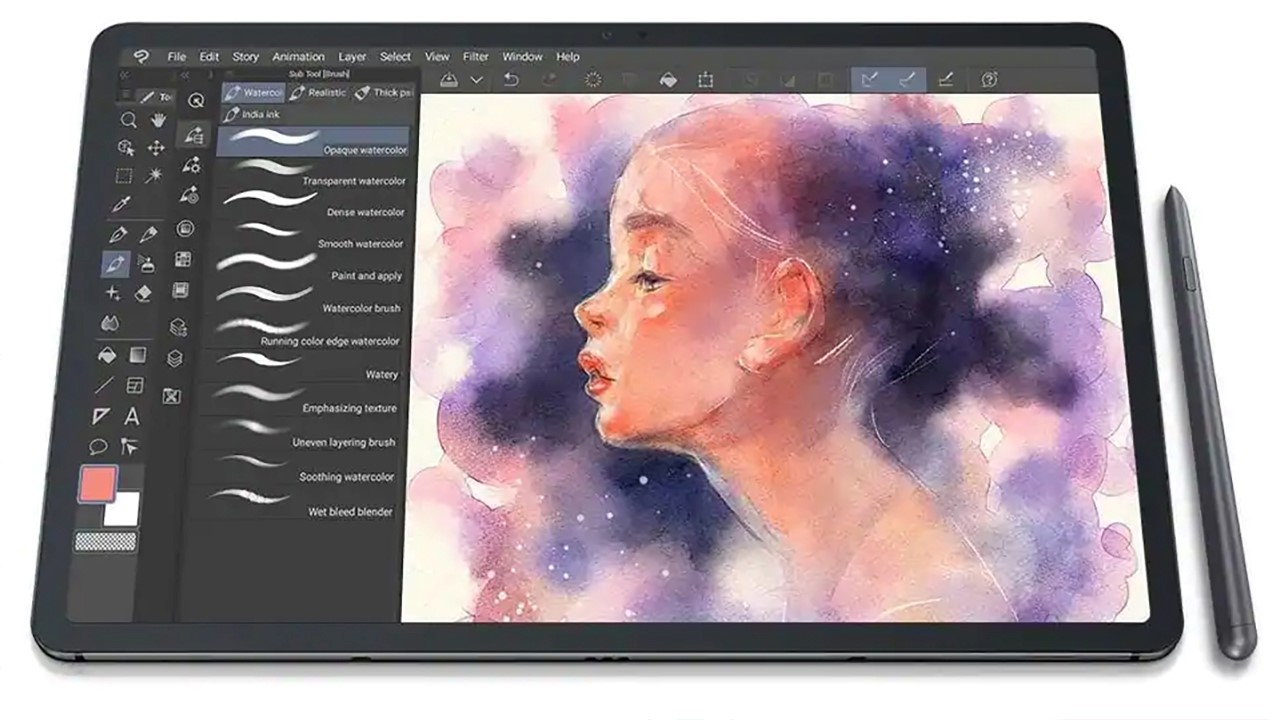1280x720 pixels.
Task: Open the Edit menu
Action: point(209,57)
